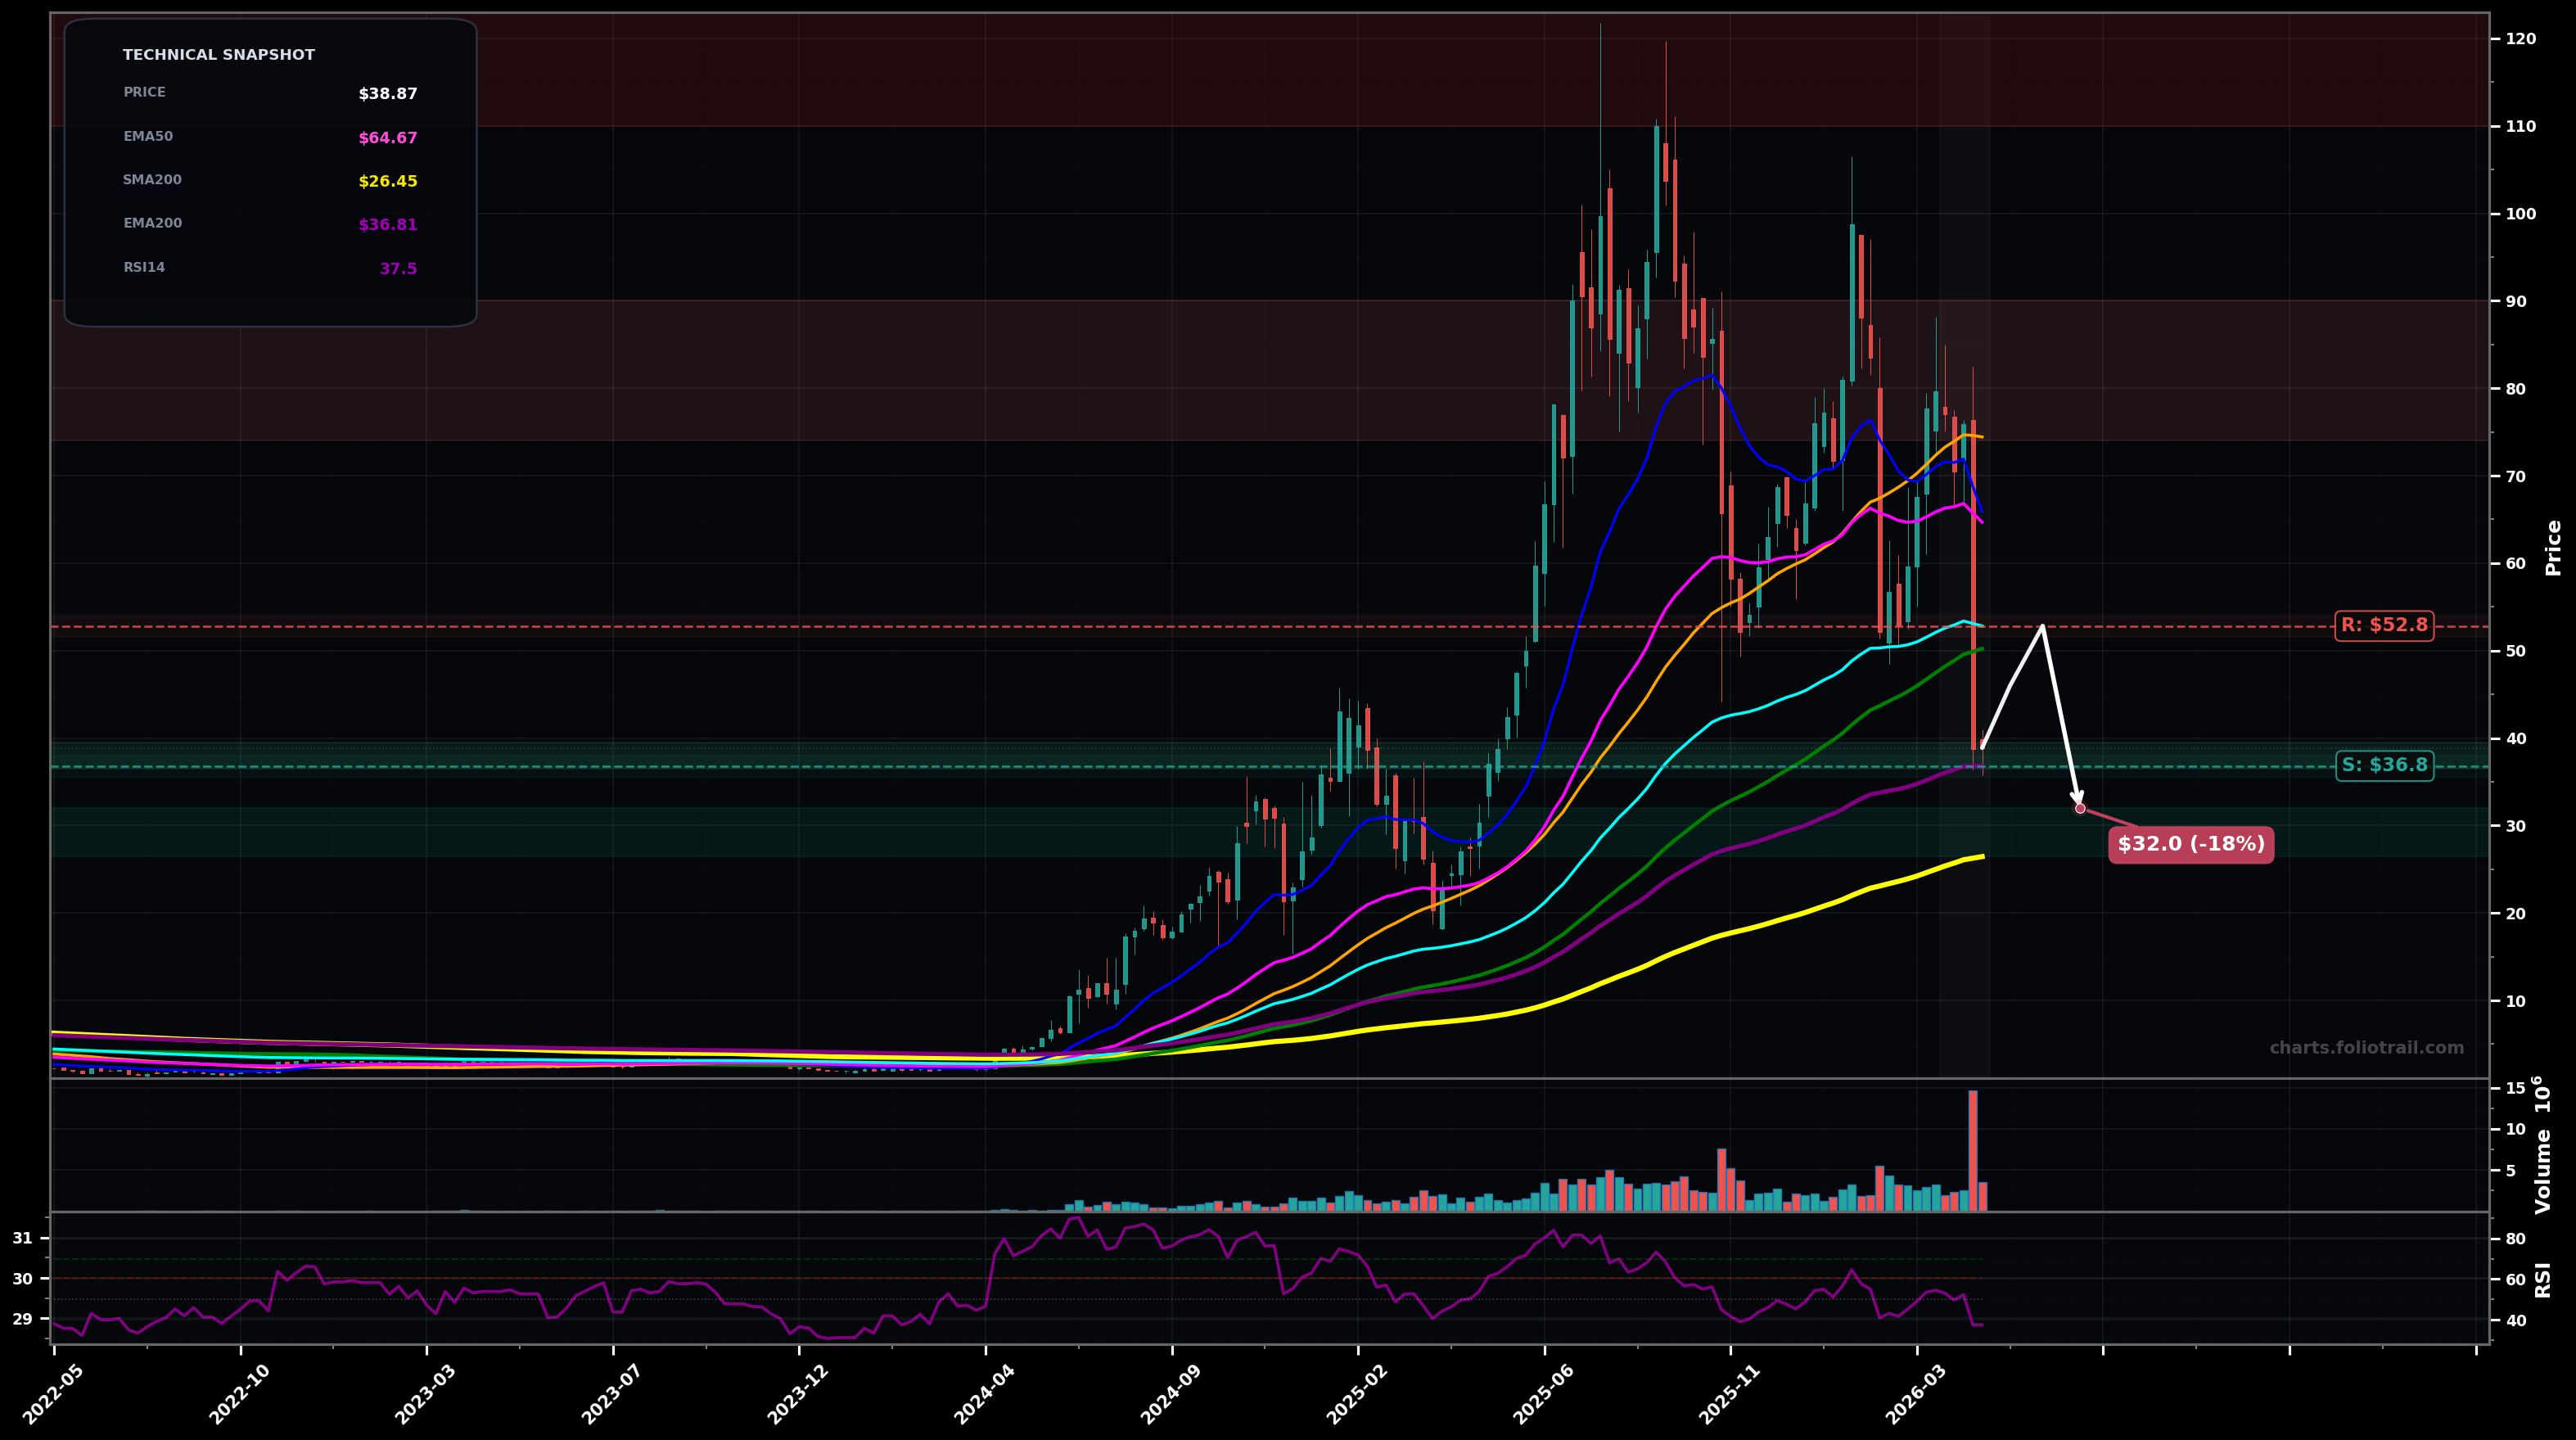Click the PRICE label in snapshot panel
2576x1440 pixels.
click(x=144, y=92)
